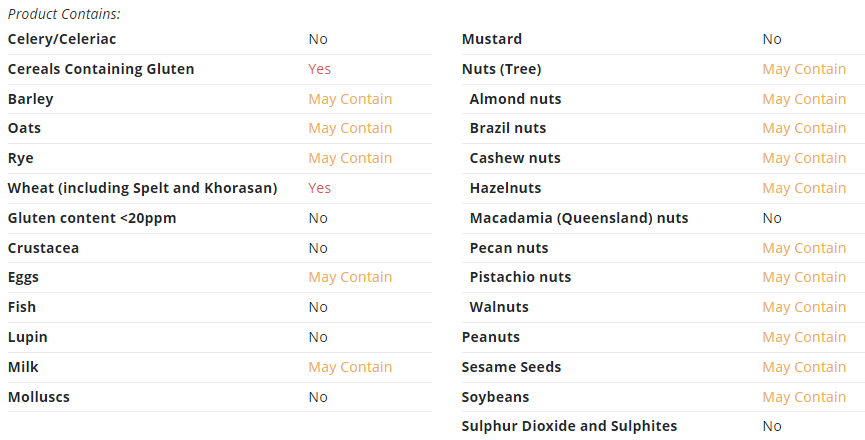
Task: Select the Nuts (Tree) heading label
Action: click(501, 69)
